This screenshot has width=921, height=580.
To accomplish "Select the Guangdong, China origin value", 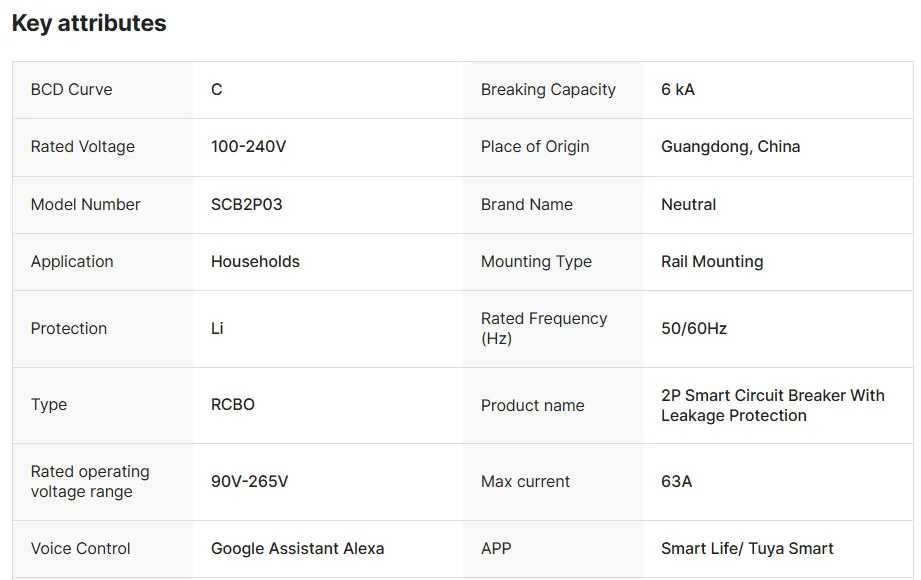I will point(730,147).
